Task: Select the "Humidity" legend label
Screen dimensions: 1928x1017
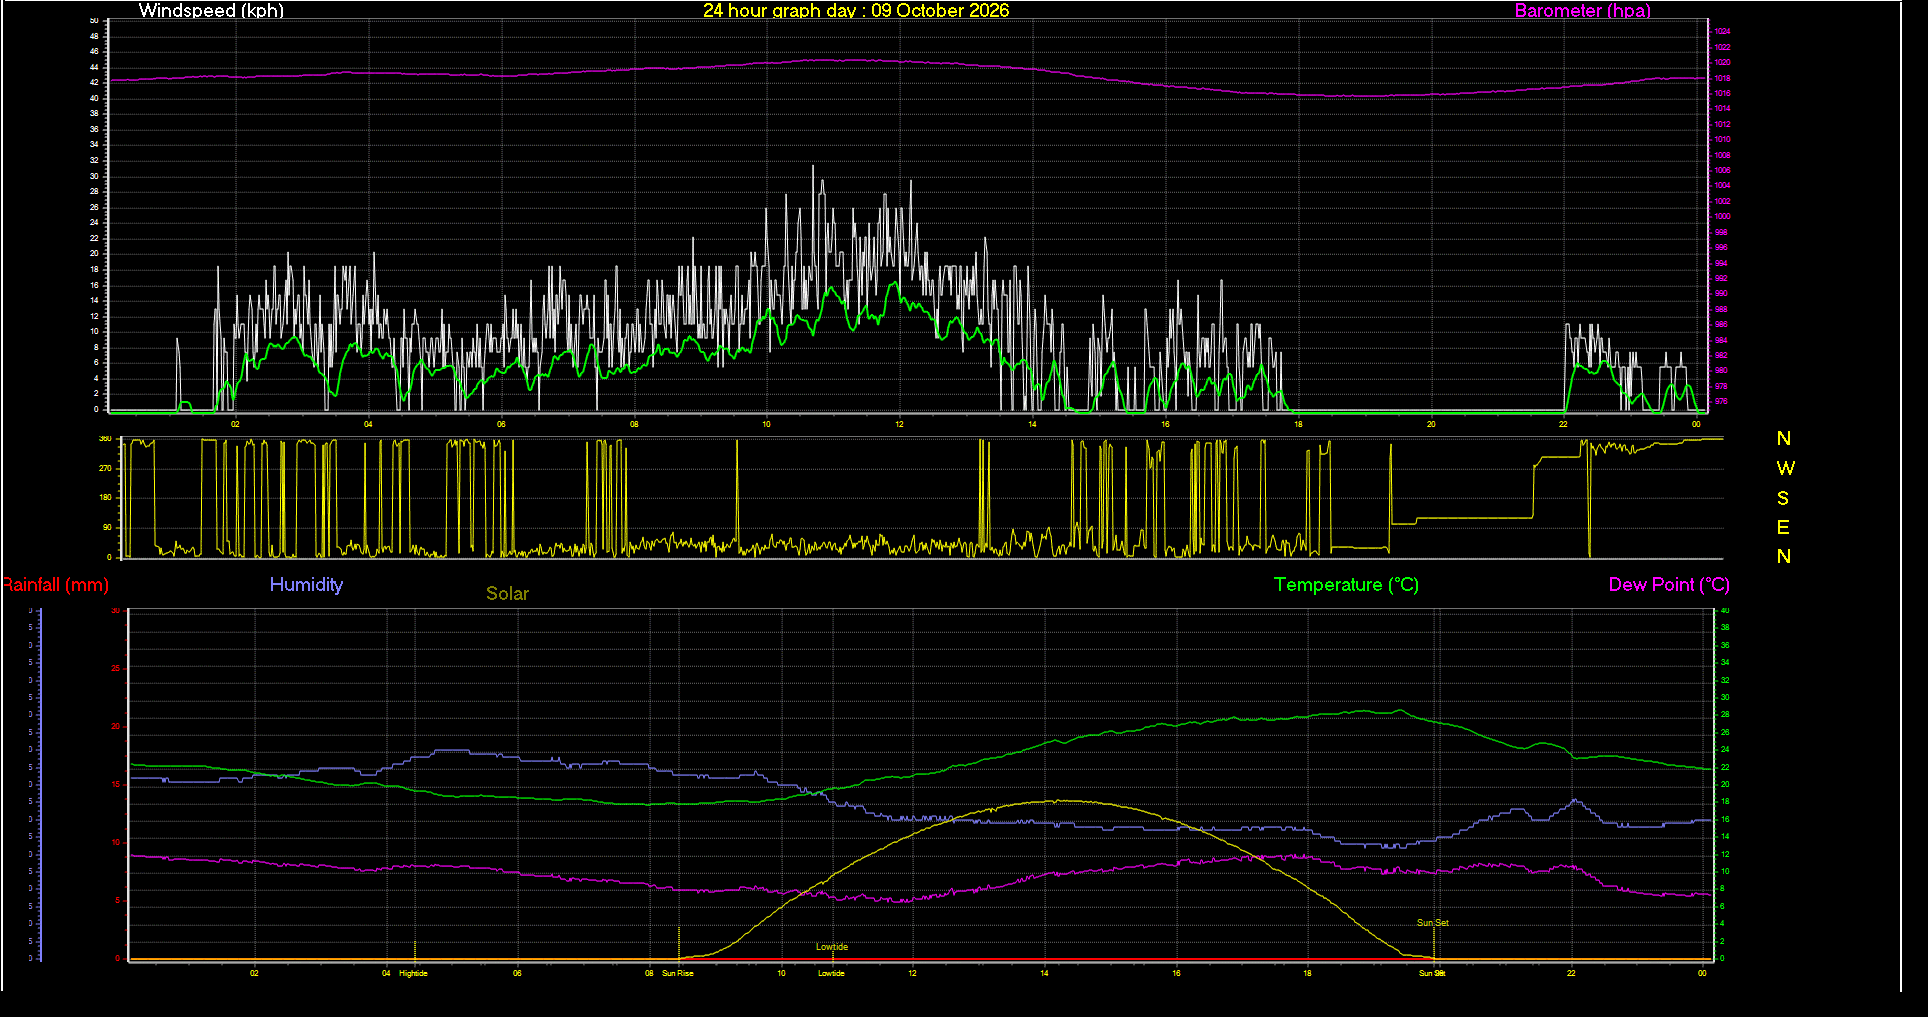Action: (306, 585)
